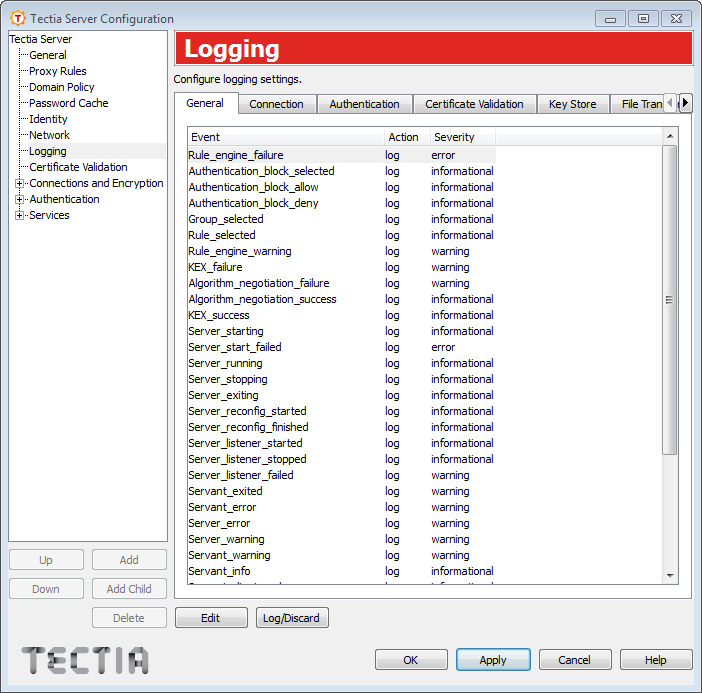This screenshot has width=702, height=693.
Task: Select the Servant_warning event
Action: pyautogui.click(x=342, y=555)
